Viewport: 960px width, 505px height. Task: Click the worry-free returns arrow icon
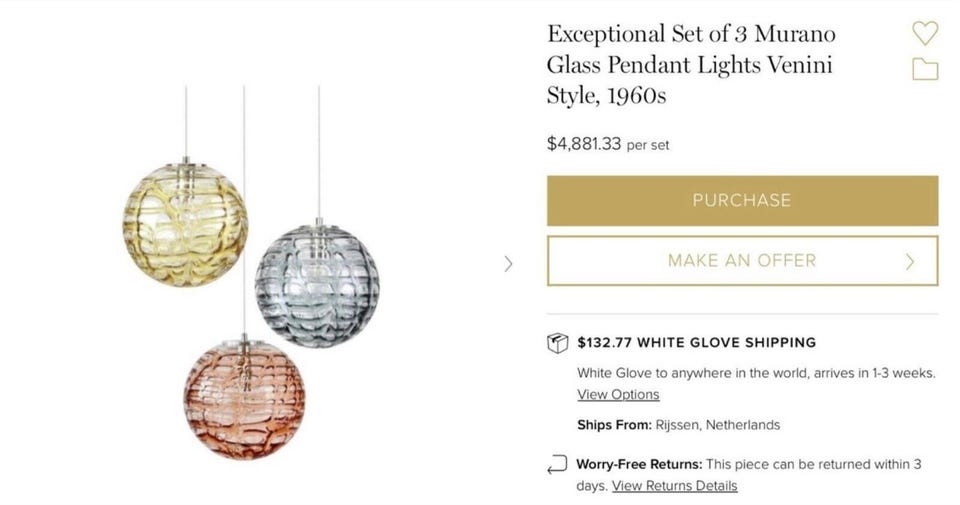coord(557,465)
